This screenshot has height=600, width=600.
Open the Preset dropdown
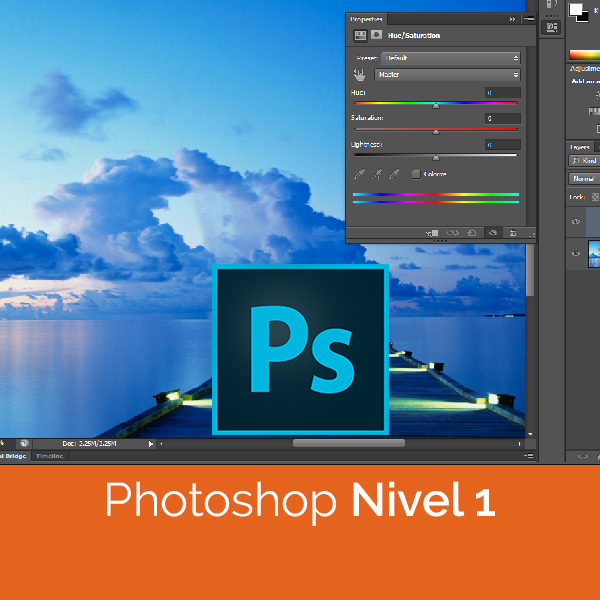(x=451, y=58)
